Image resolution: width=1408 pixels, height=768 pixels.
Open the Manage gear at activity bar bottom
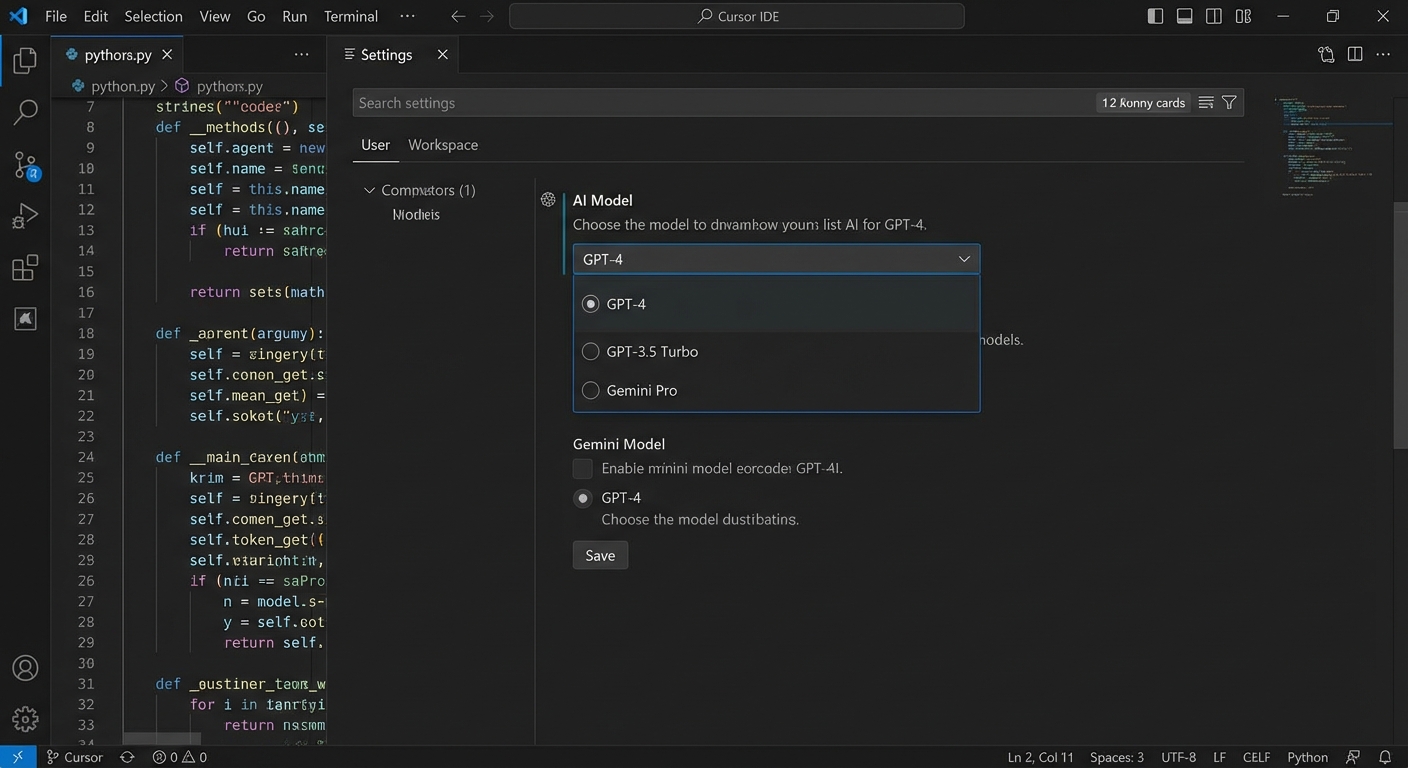pyautogui.click(x=25, y=719)
